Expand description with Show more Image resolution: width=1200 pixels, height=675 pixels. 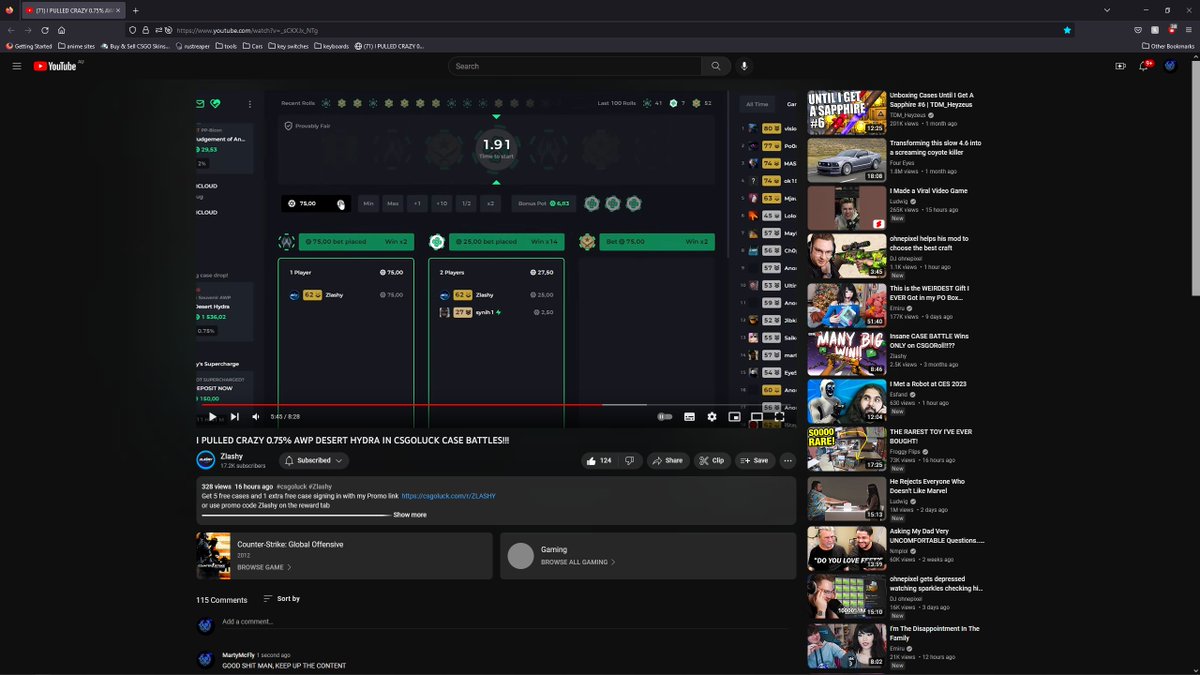click(x=410, y=515)
